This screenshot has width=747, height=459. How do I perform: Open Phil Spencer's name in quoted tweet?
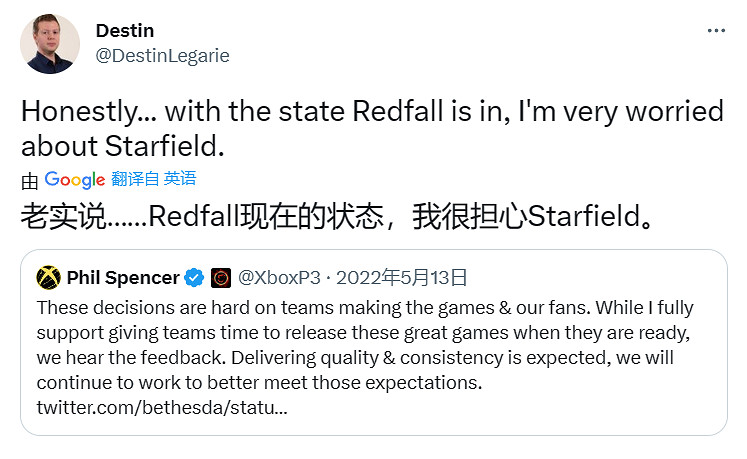(x=123, y=277)
